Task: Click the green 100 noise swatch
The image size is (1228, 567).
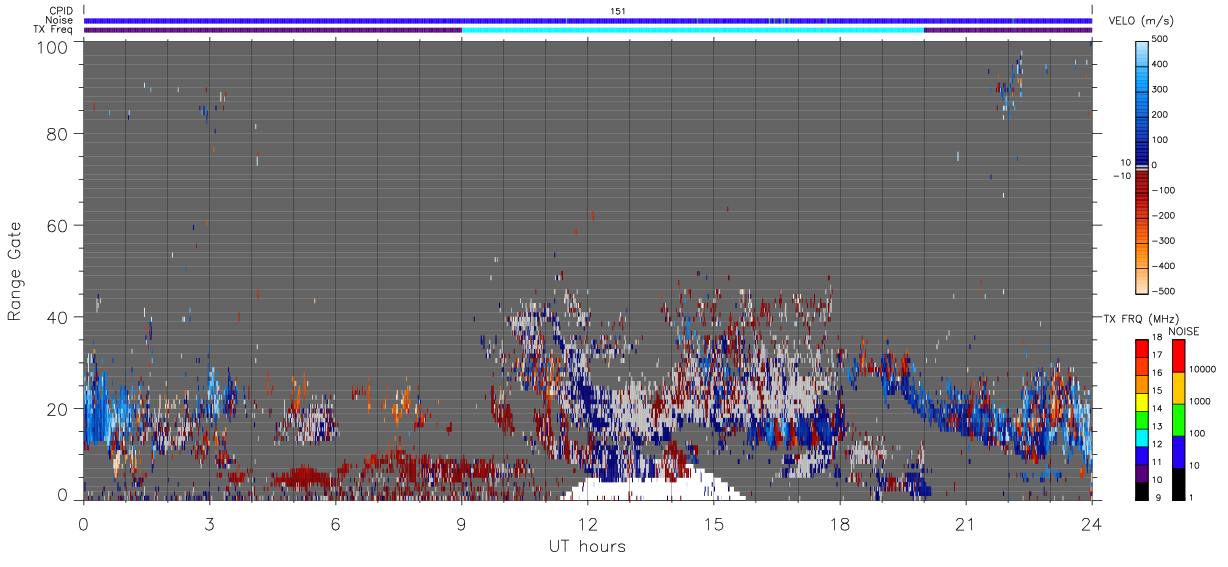Action: click(1177, 420)
